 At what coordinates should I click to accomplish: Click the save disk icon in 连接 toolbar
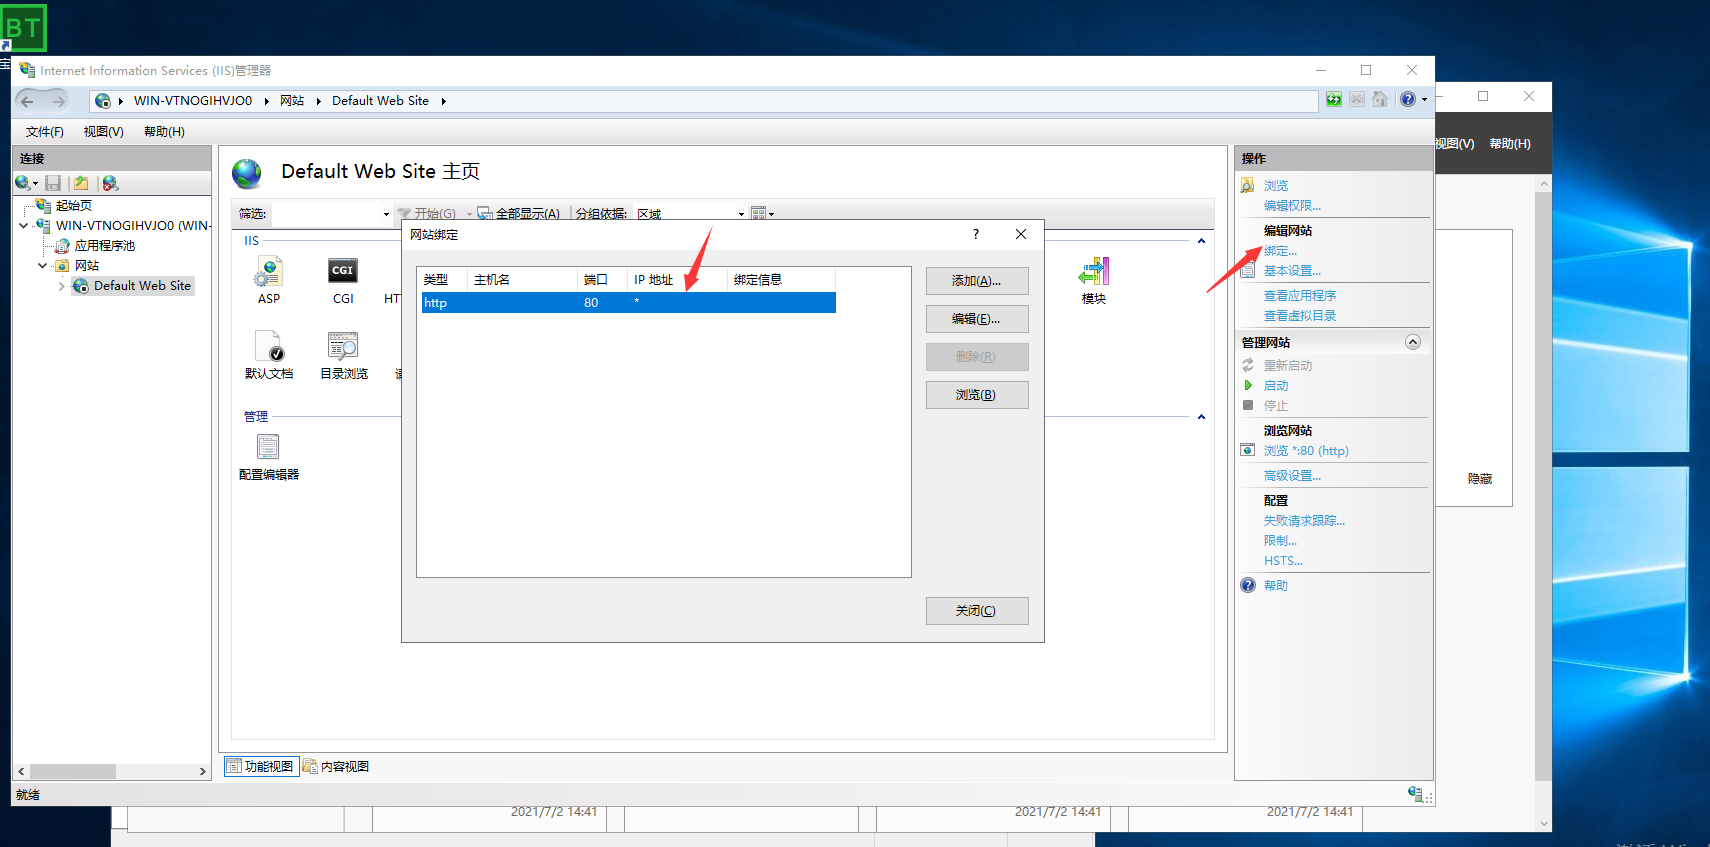54,183
